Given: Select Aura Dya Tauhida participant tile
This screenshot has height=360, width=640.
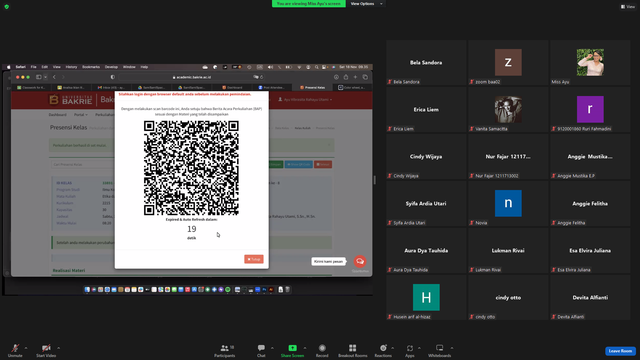Looking at the screenshot, I should pyautogui.click(x=426, y=251).
